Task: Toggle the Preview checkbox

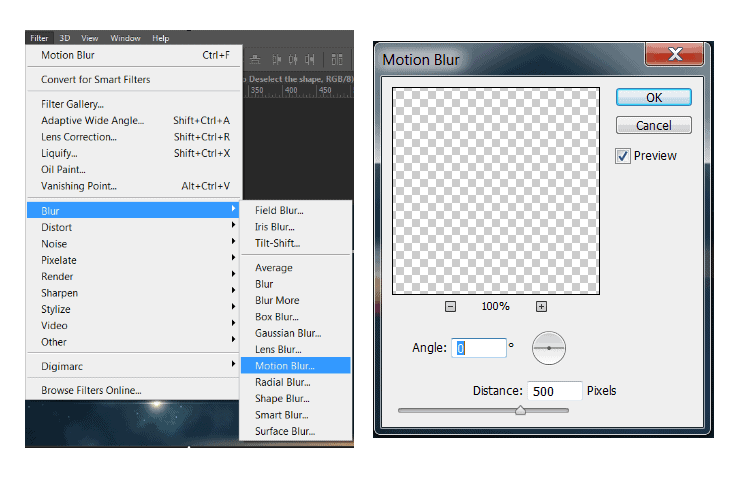Action: (x=622, y=156)
